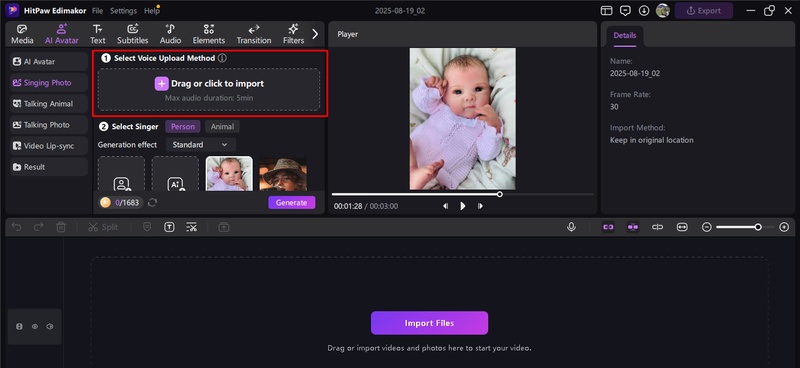Click the Drag or click to import area
Viewport: 800px width, 368px height.
(x=209, y=90)
